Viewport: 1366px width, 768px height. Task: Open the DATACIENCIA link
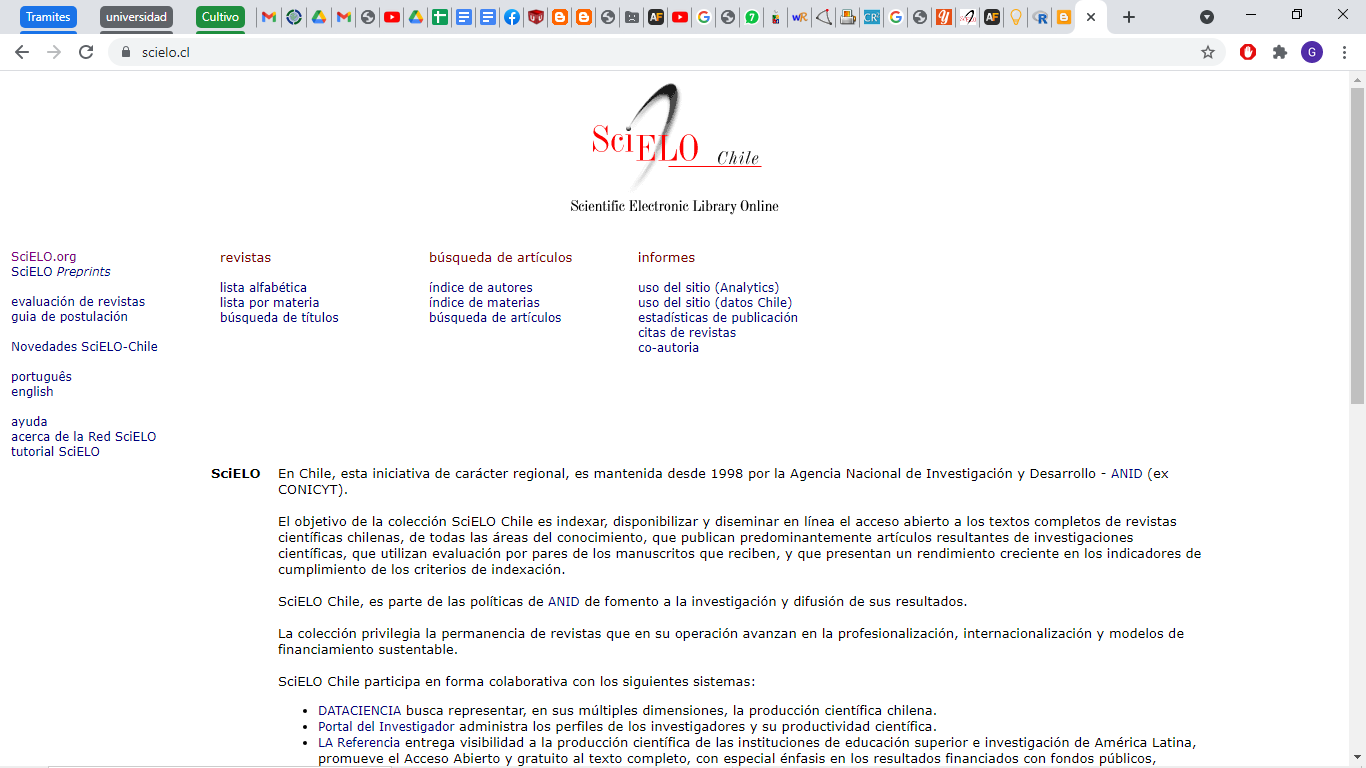pos(359,711)
